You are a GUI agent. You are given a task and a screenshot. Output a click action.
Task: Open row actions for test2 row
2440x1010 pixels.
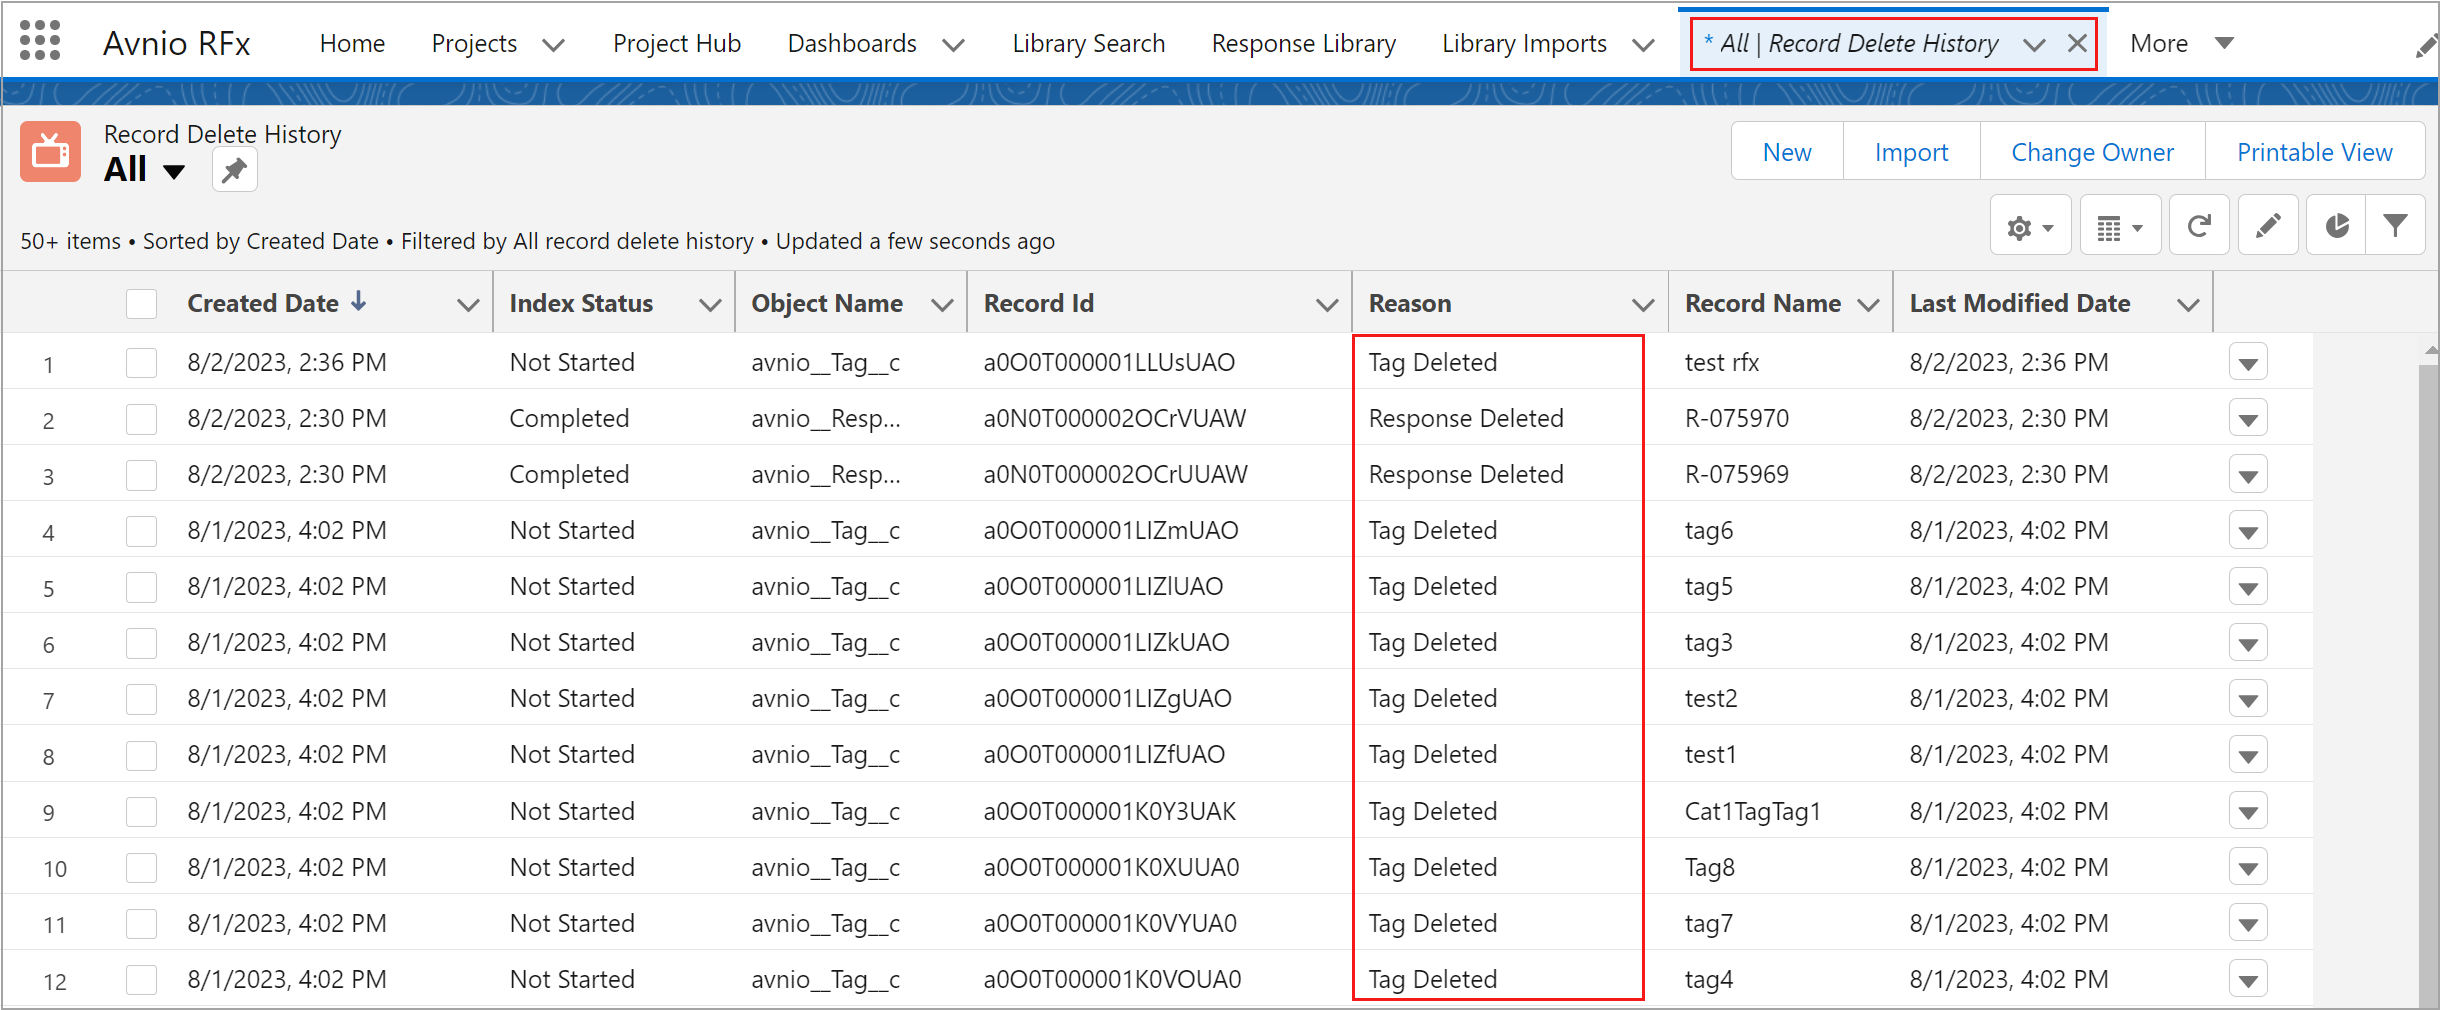pos(2248,699)
